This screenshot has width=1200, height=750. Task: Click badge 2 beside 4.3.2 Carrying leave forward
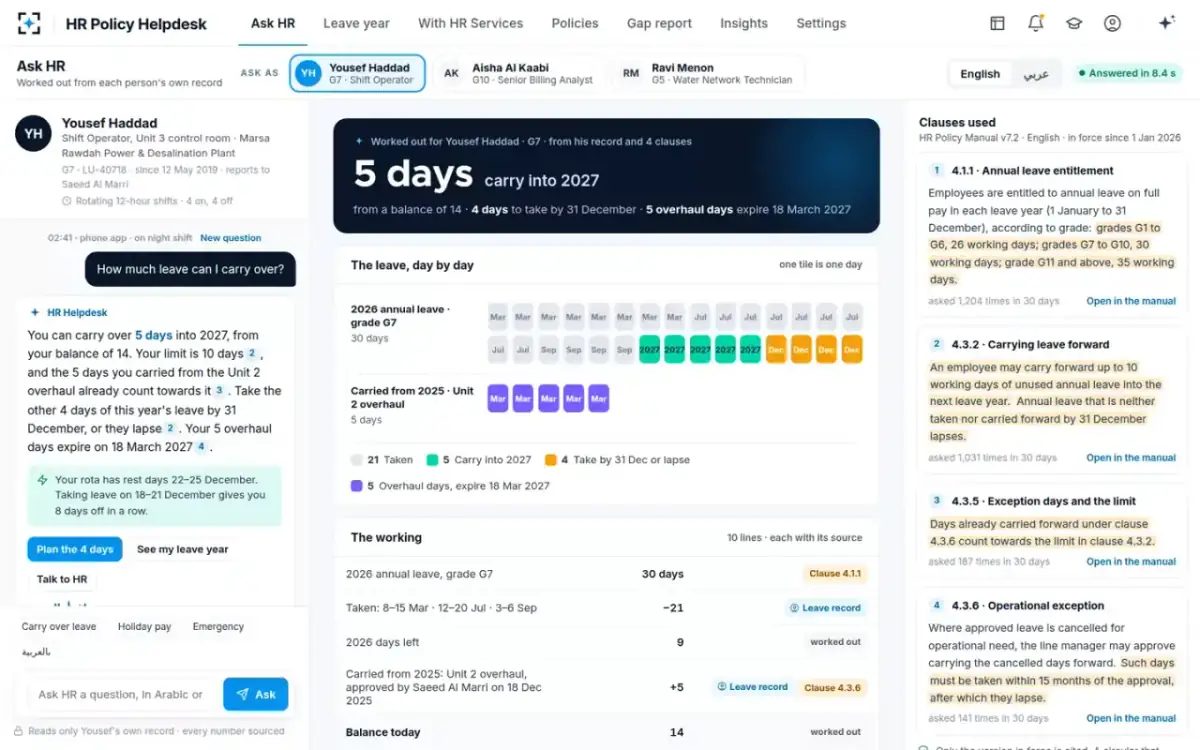coord(937,344)
